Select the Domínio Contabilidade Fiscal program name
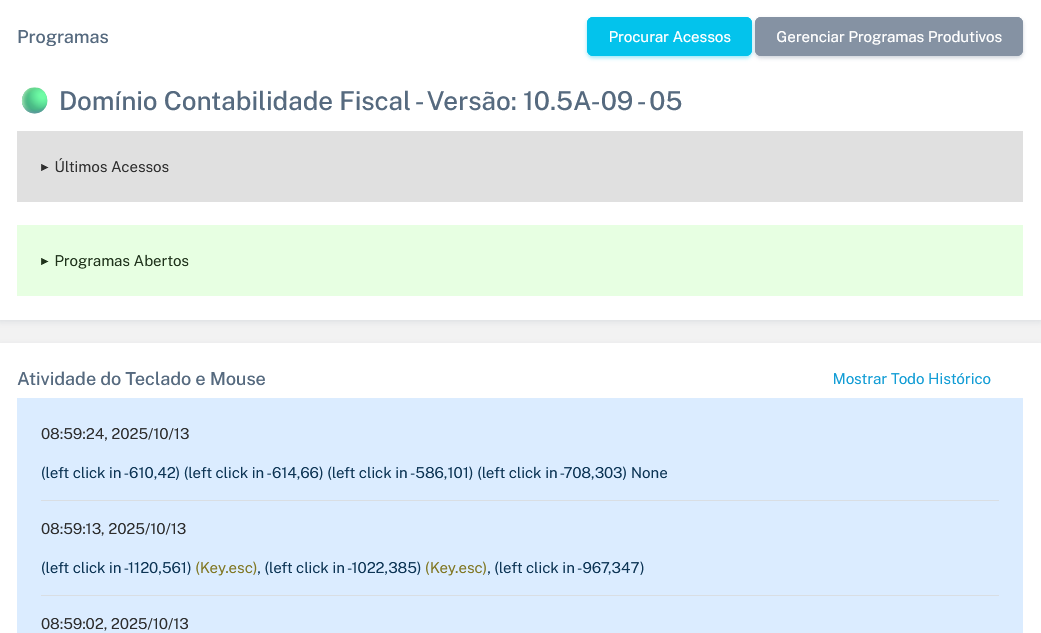The image size is (1041, 633). click(x=234, y=101)
